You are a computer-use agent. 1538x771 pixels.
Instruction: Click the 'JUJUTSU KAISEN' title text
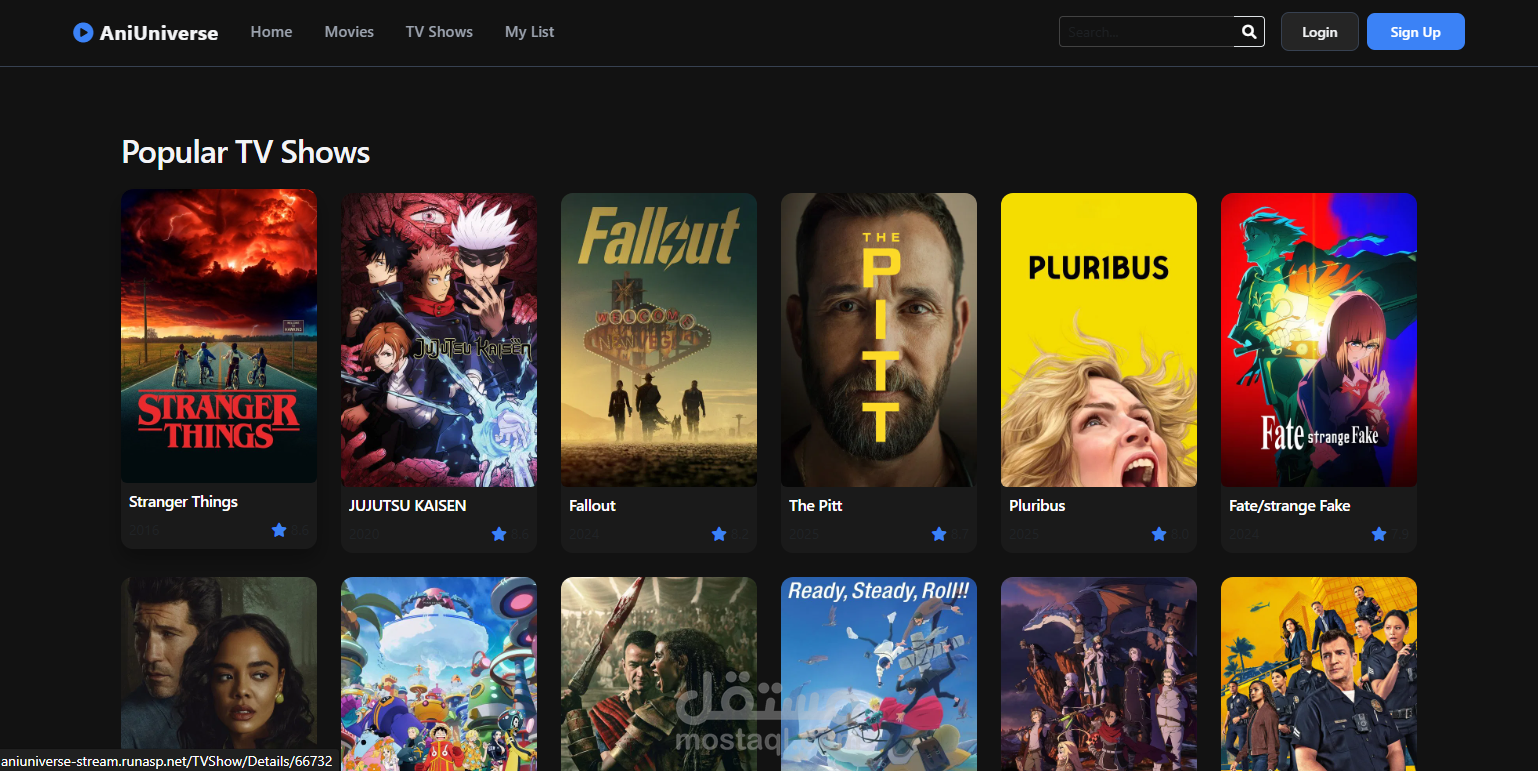click(407, 506)
